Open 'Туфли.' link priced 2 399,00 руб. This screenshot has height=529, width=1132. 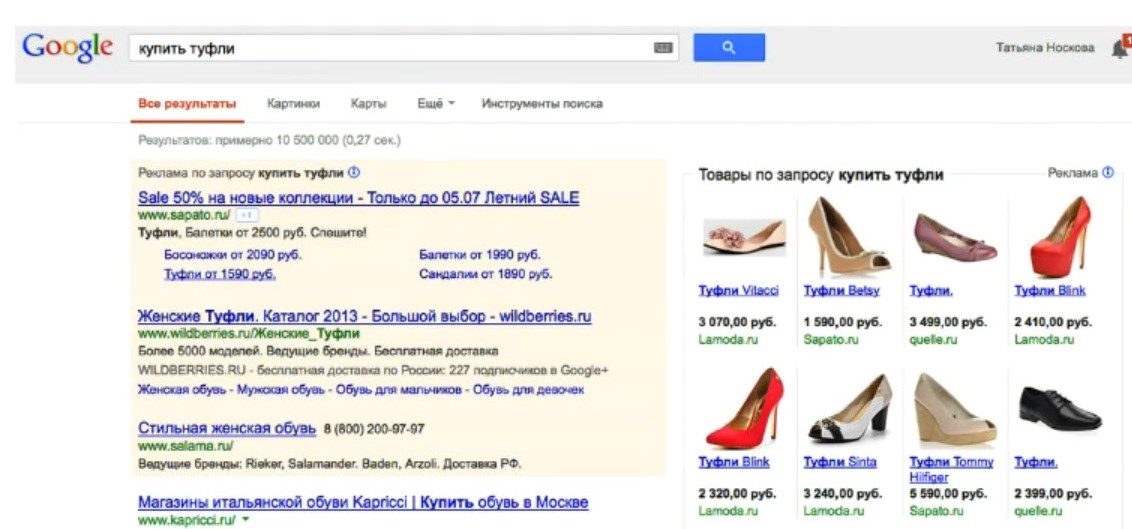coord(1036,462)
